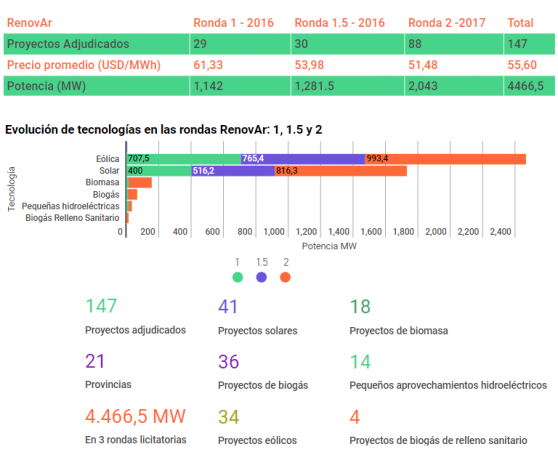Click the Solar purple bar segment 516,2

pos(233,171)
